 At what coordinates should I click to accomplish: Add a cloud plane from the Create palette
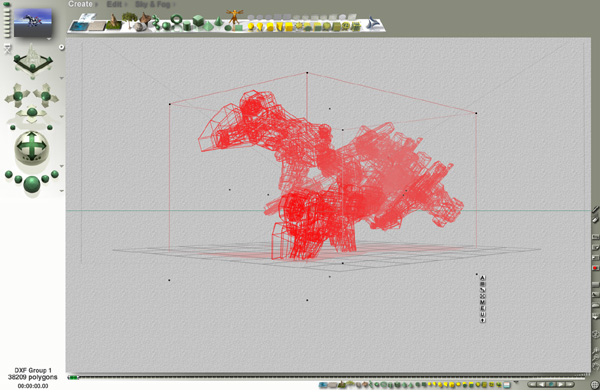click(x=88, y=17)
